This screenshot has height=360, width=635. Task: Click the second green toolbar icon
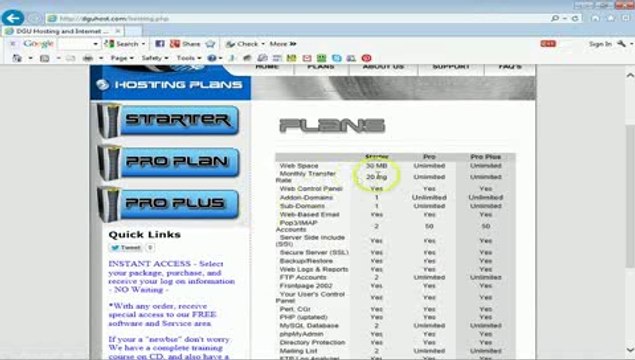(x=322, y=58)
